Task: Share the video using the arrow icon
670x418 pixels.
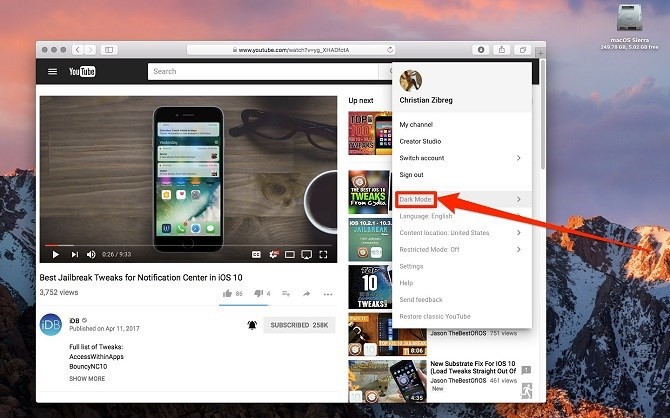Action: [x=306, y=294]
